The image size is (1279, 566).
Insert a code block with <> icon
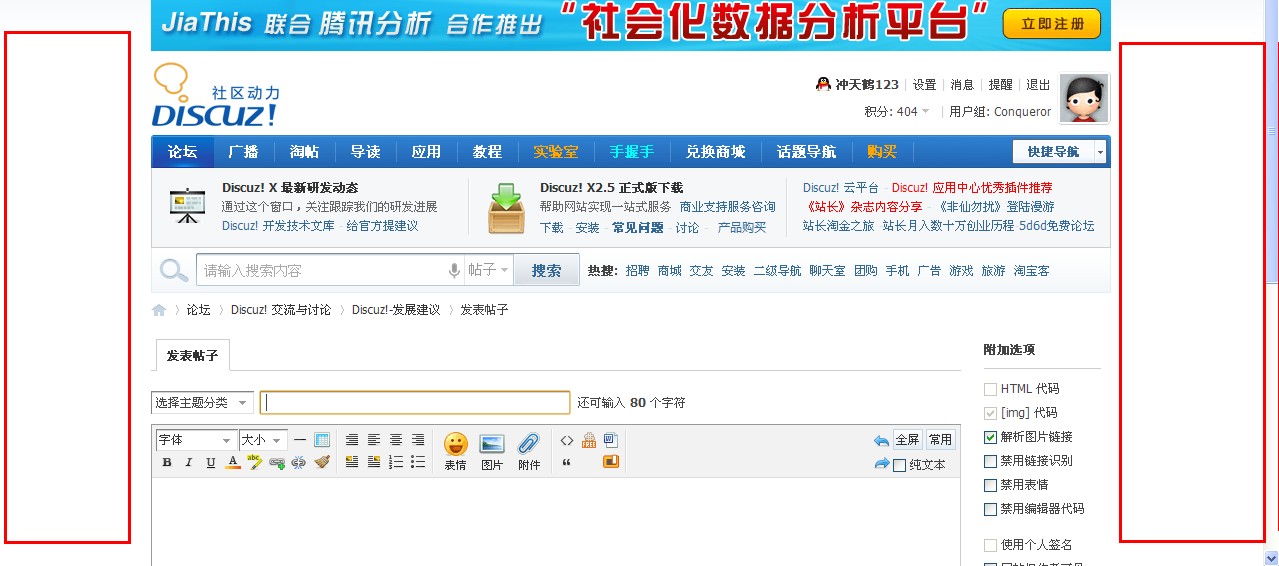click(x=567, y=440)
